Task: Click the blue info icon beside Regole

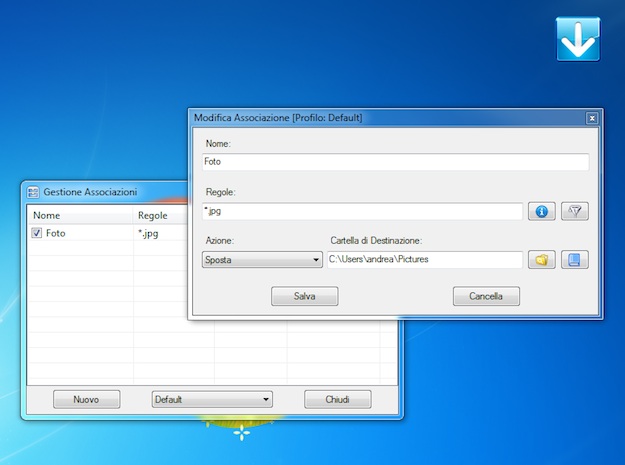Action: (541, 211)
